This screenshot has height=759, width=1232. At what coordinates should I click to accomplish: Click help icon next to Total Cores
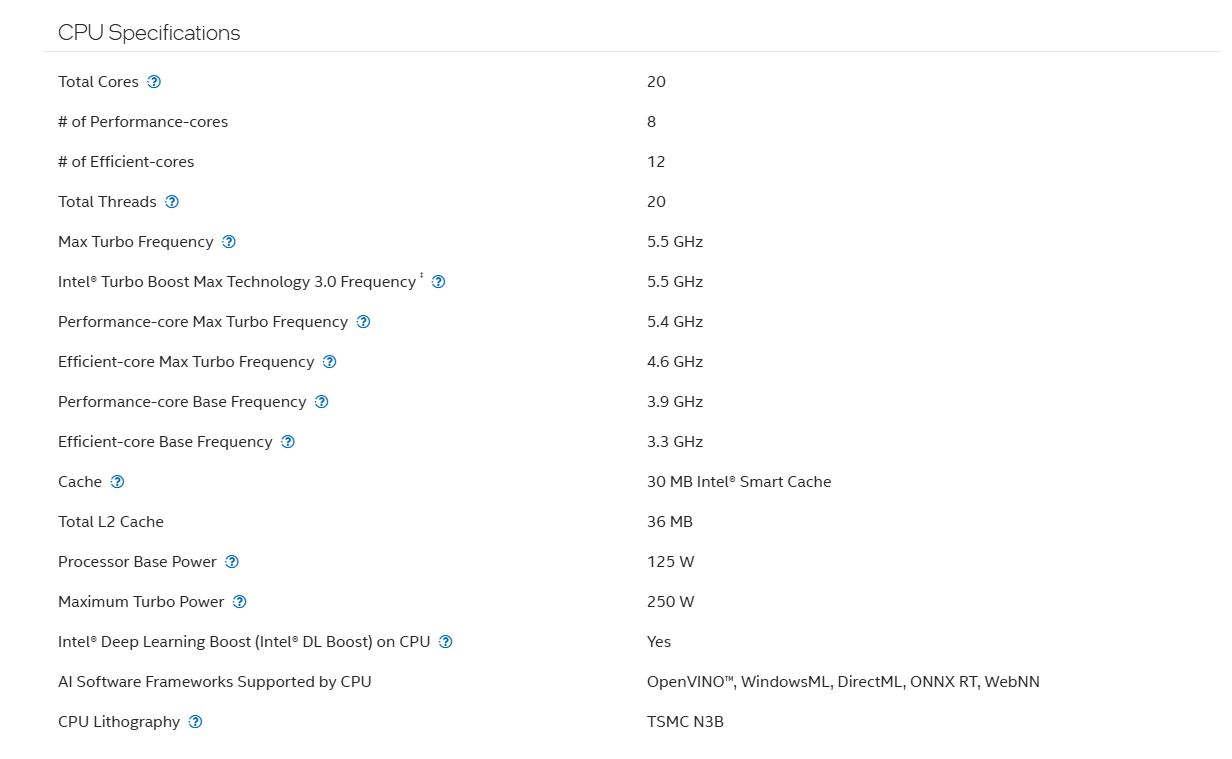coord(154,82)
